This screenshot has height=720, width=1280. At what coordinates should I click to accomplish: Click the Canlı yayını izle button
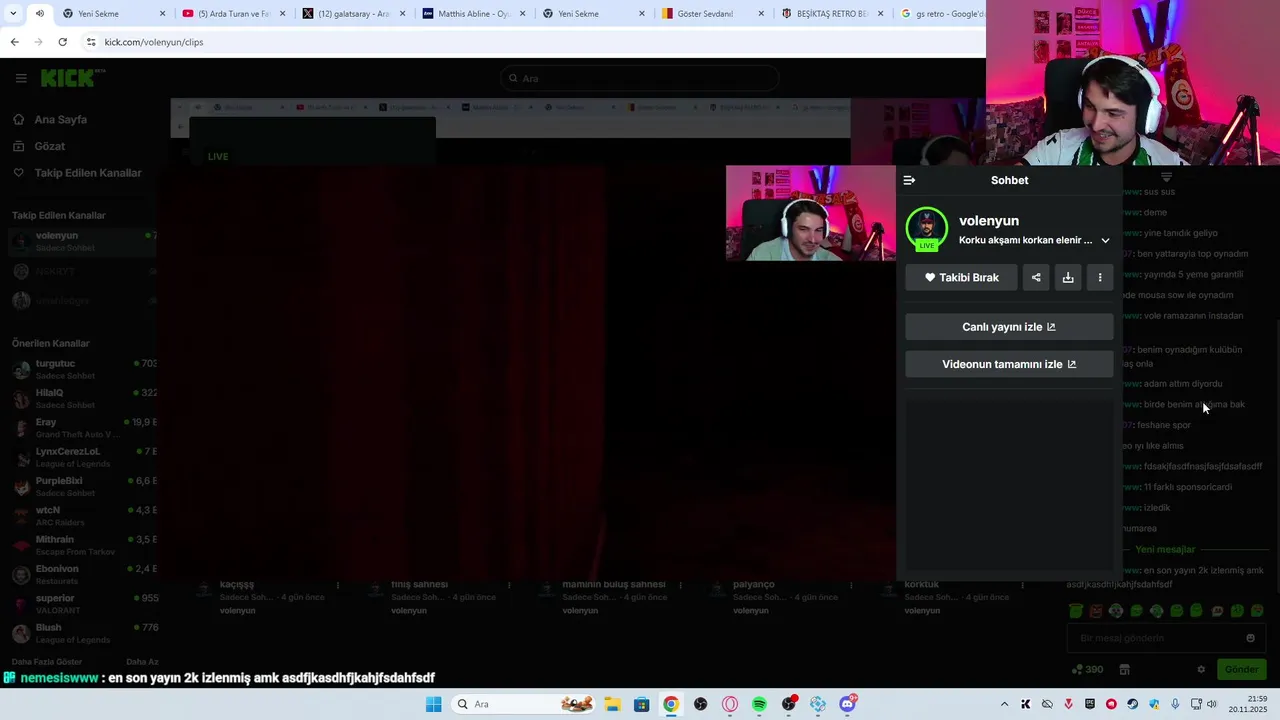1009,327
